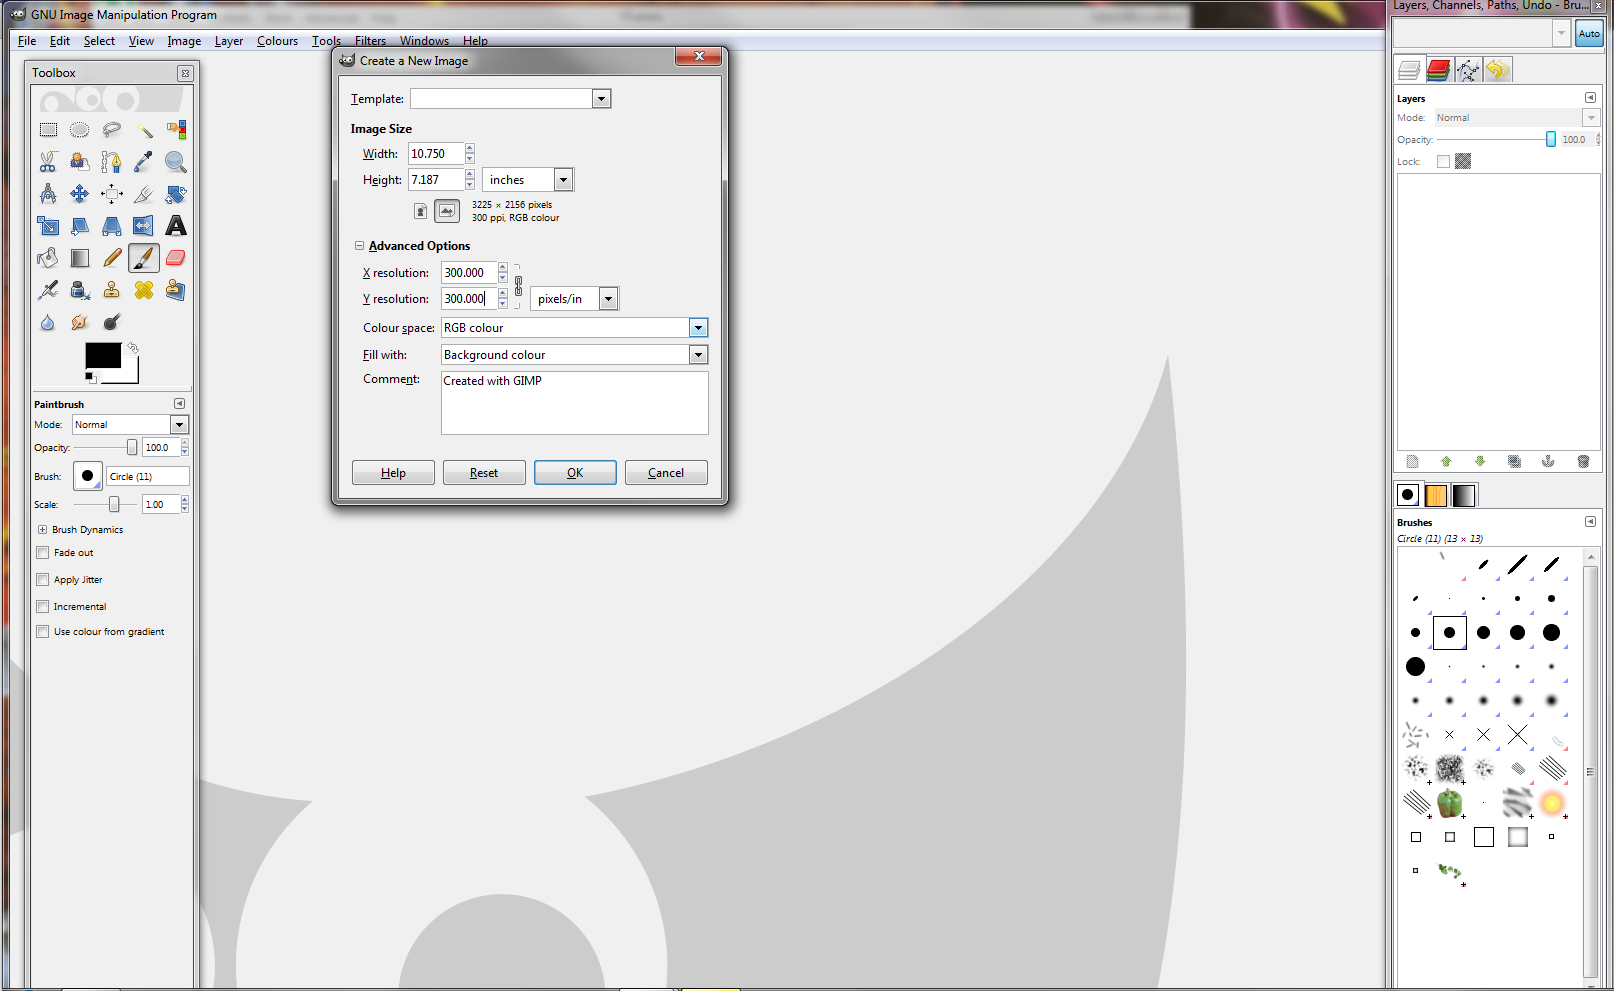Click the Paintbrush Opacity slider
Image resolution: width=1614 pixels, height=991 pixels.
[106, 448]
